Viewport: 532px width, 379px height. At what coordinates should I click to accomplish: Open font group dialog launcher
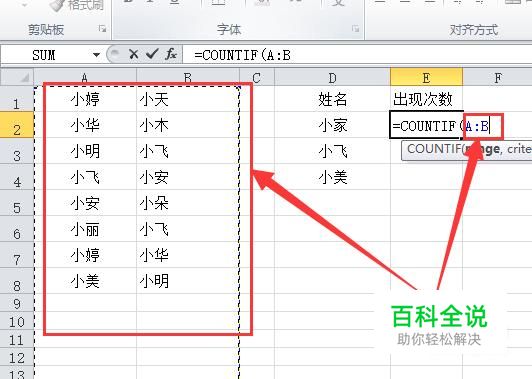[355, 29]
